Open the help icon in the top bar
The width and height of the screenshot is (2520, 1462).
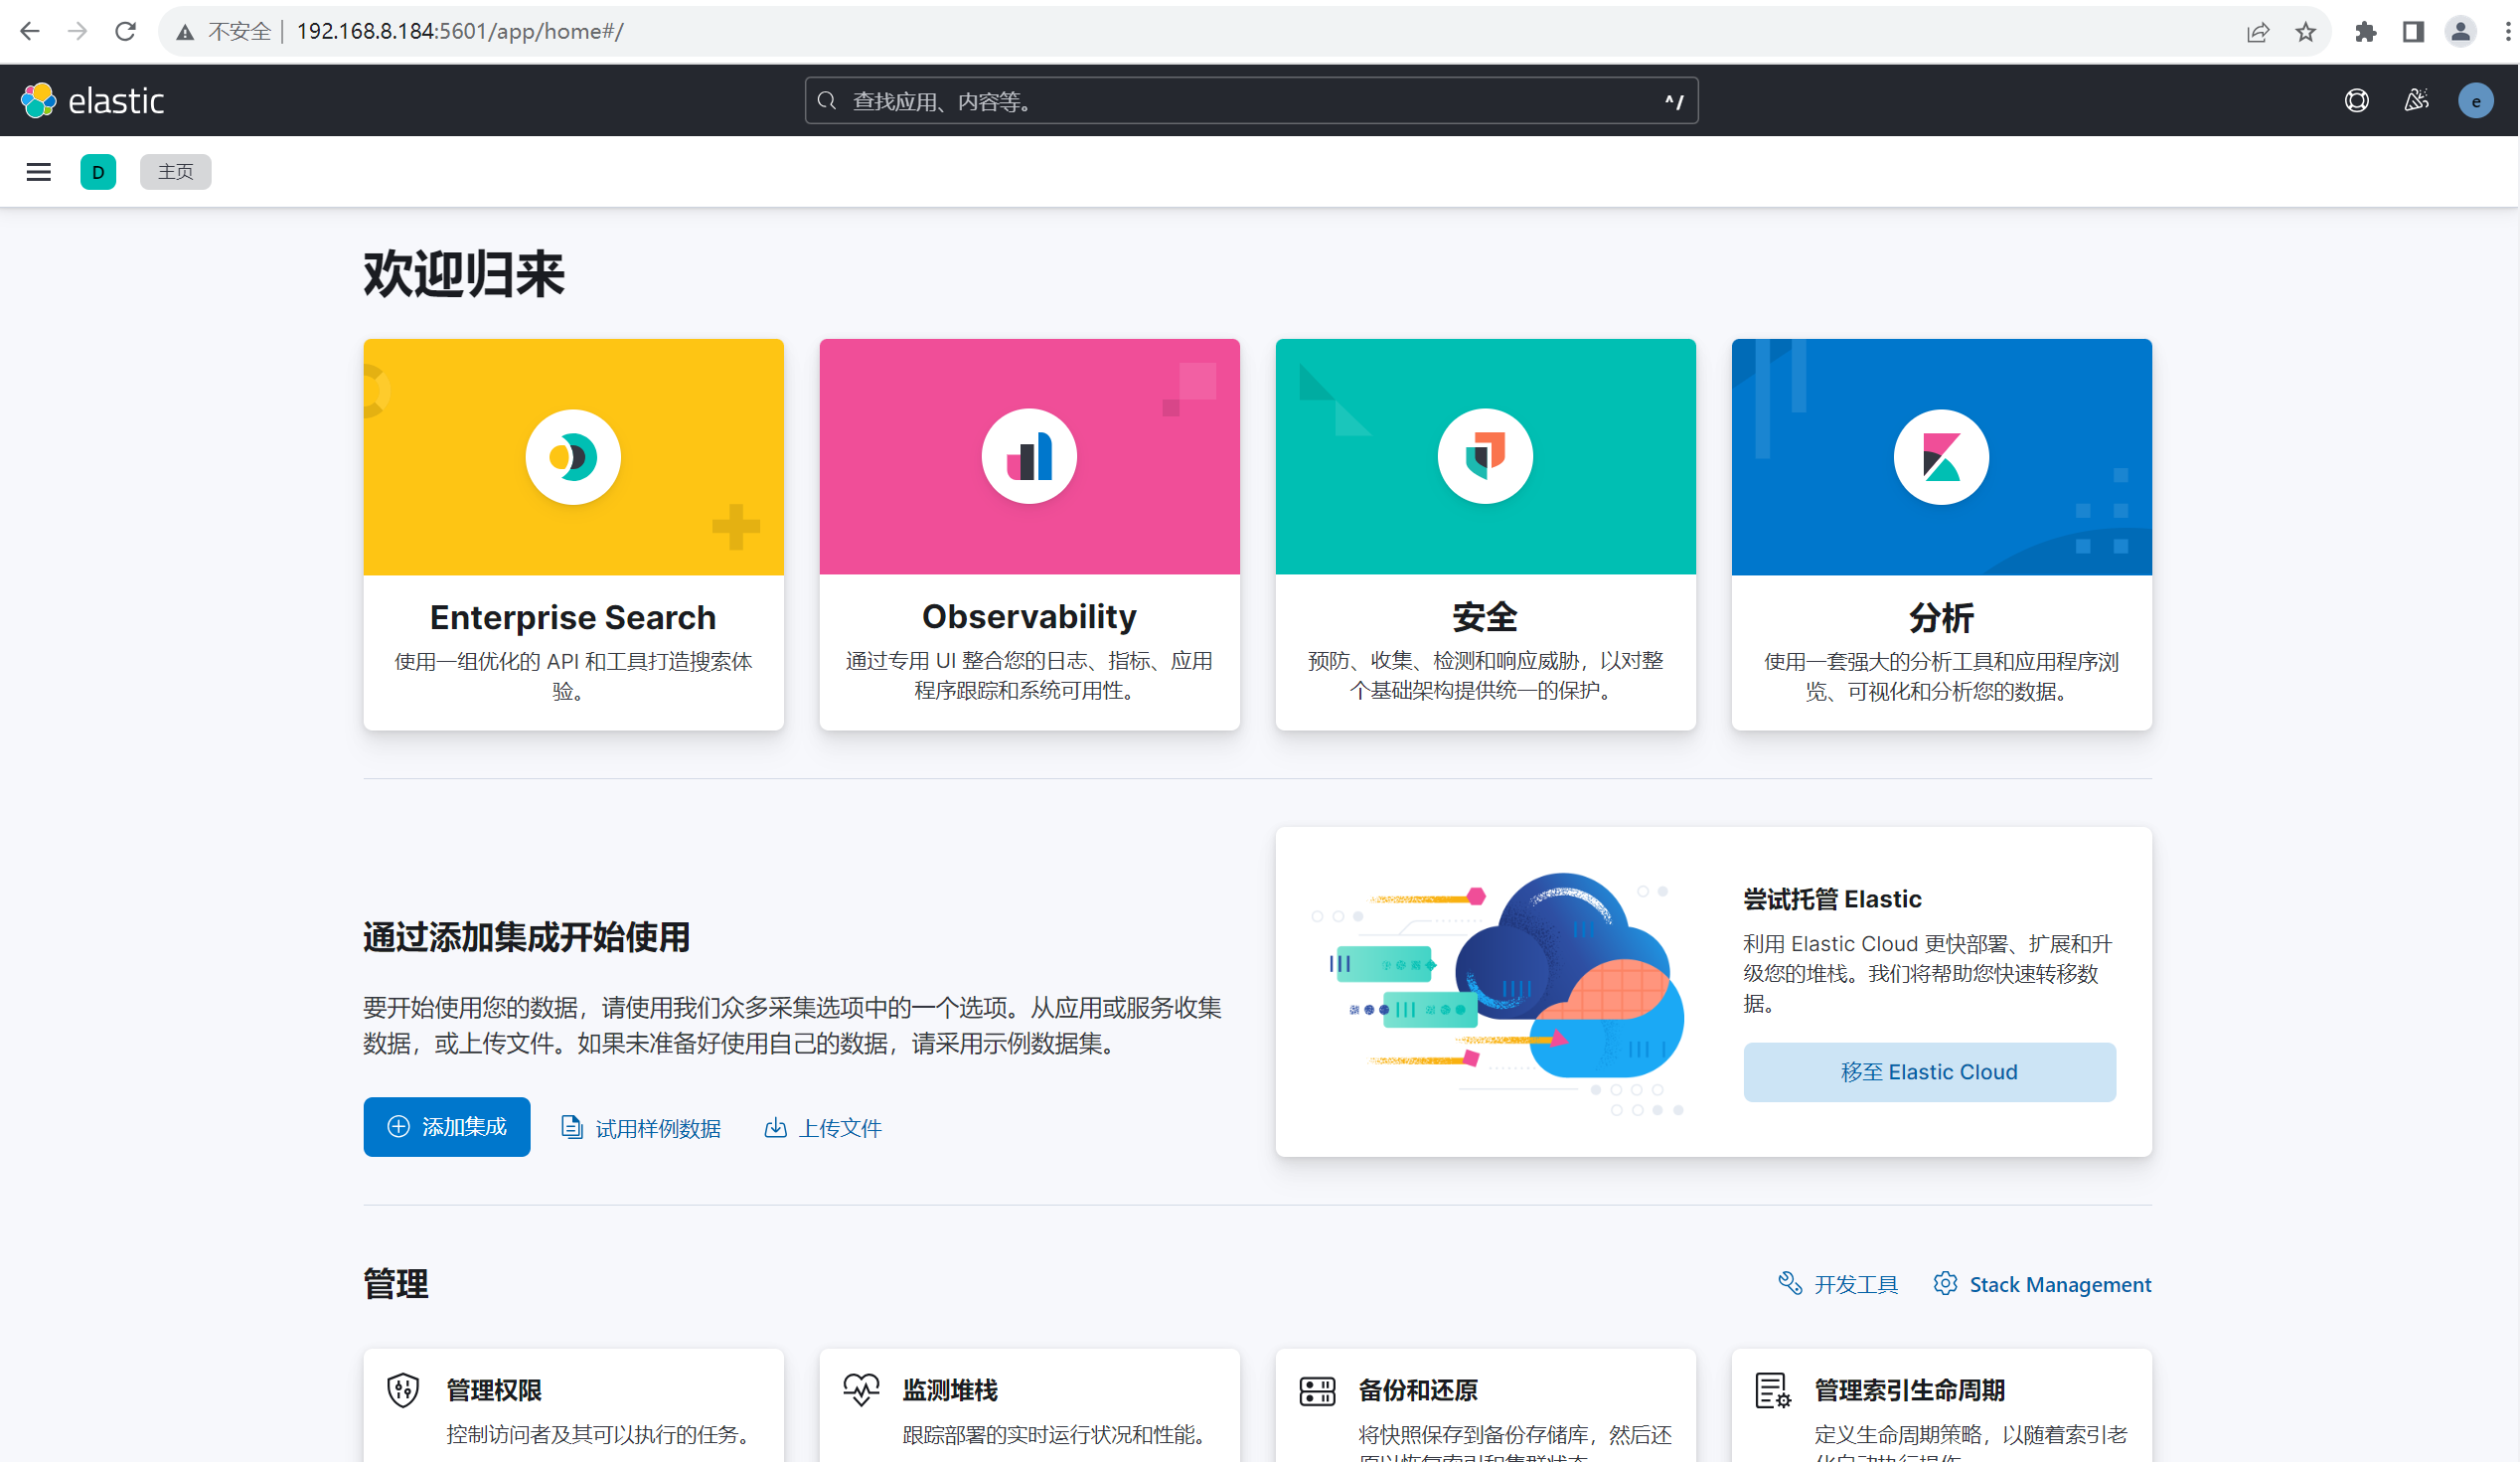[2357, 100]
